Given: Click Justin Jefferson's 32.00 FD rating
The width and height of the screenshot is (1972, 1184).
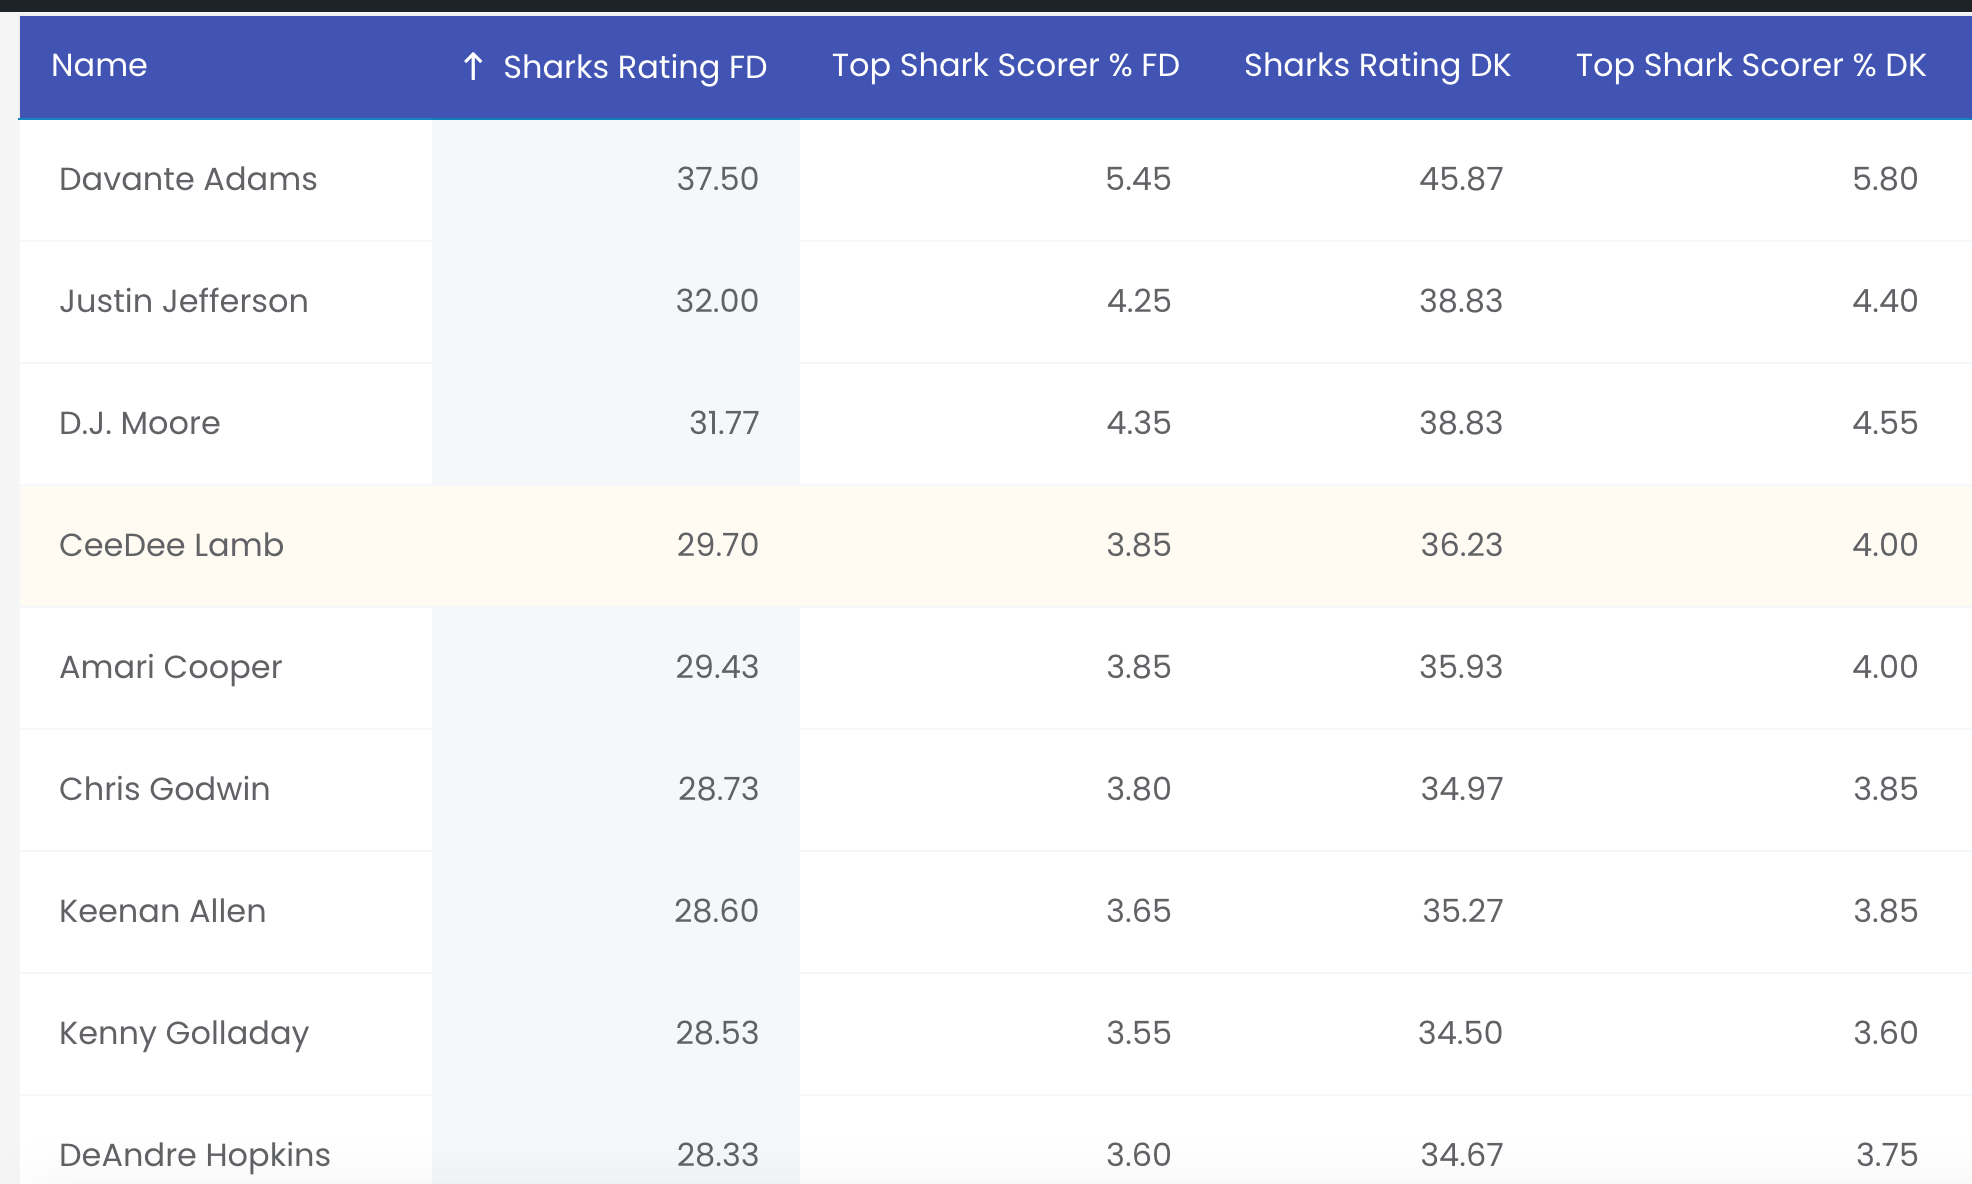Looking at the screenshot, I should (x=717, y=301).
